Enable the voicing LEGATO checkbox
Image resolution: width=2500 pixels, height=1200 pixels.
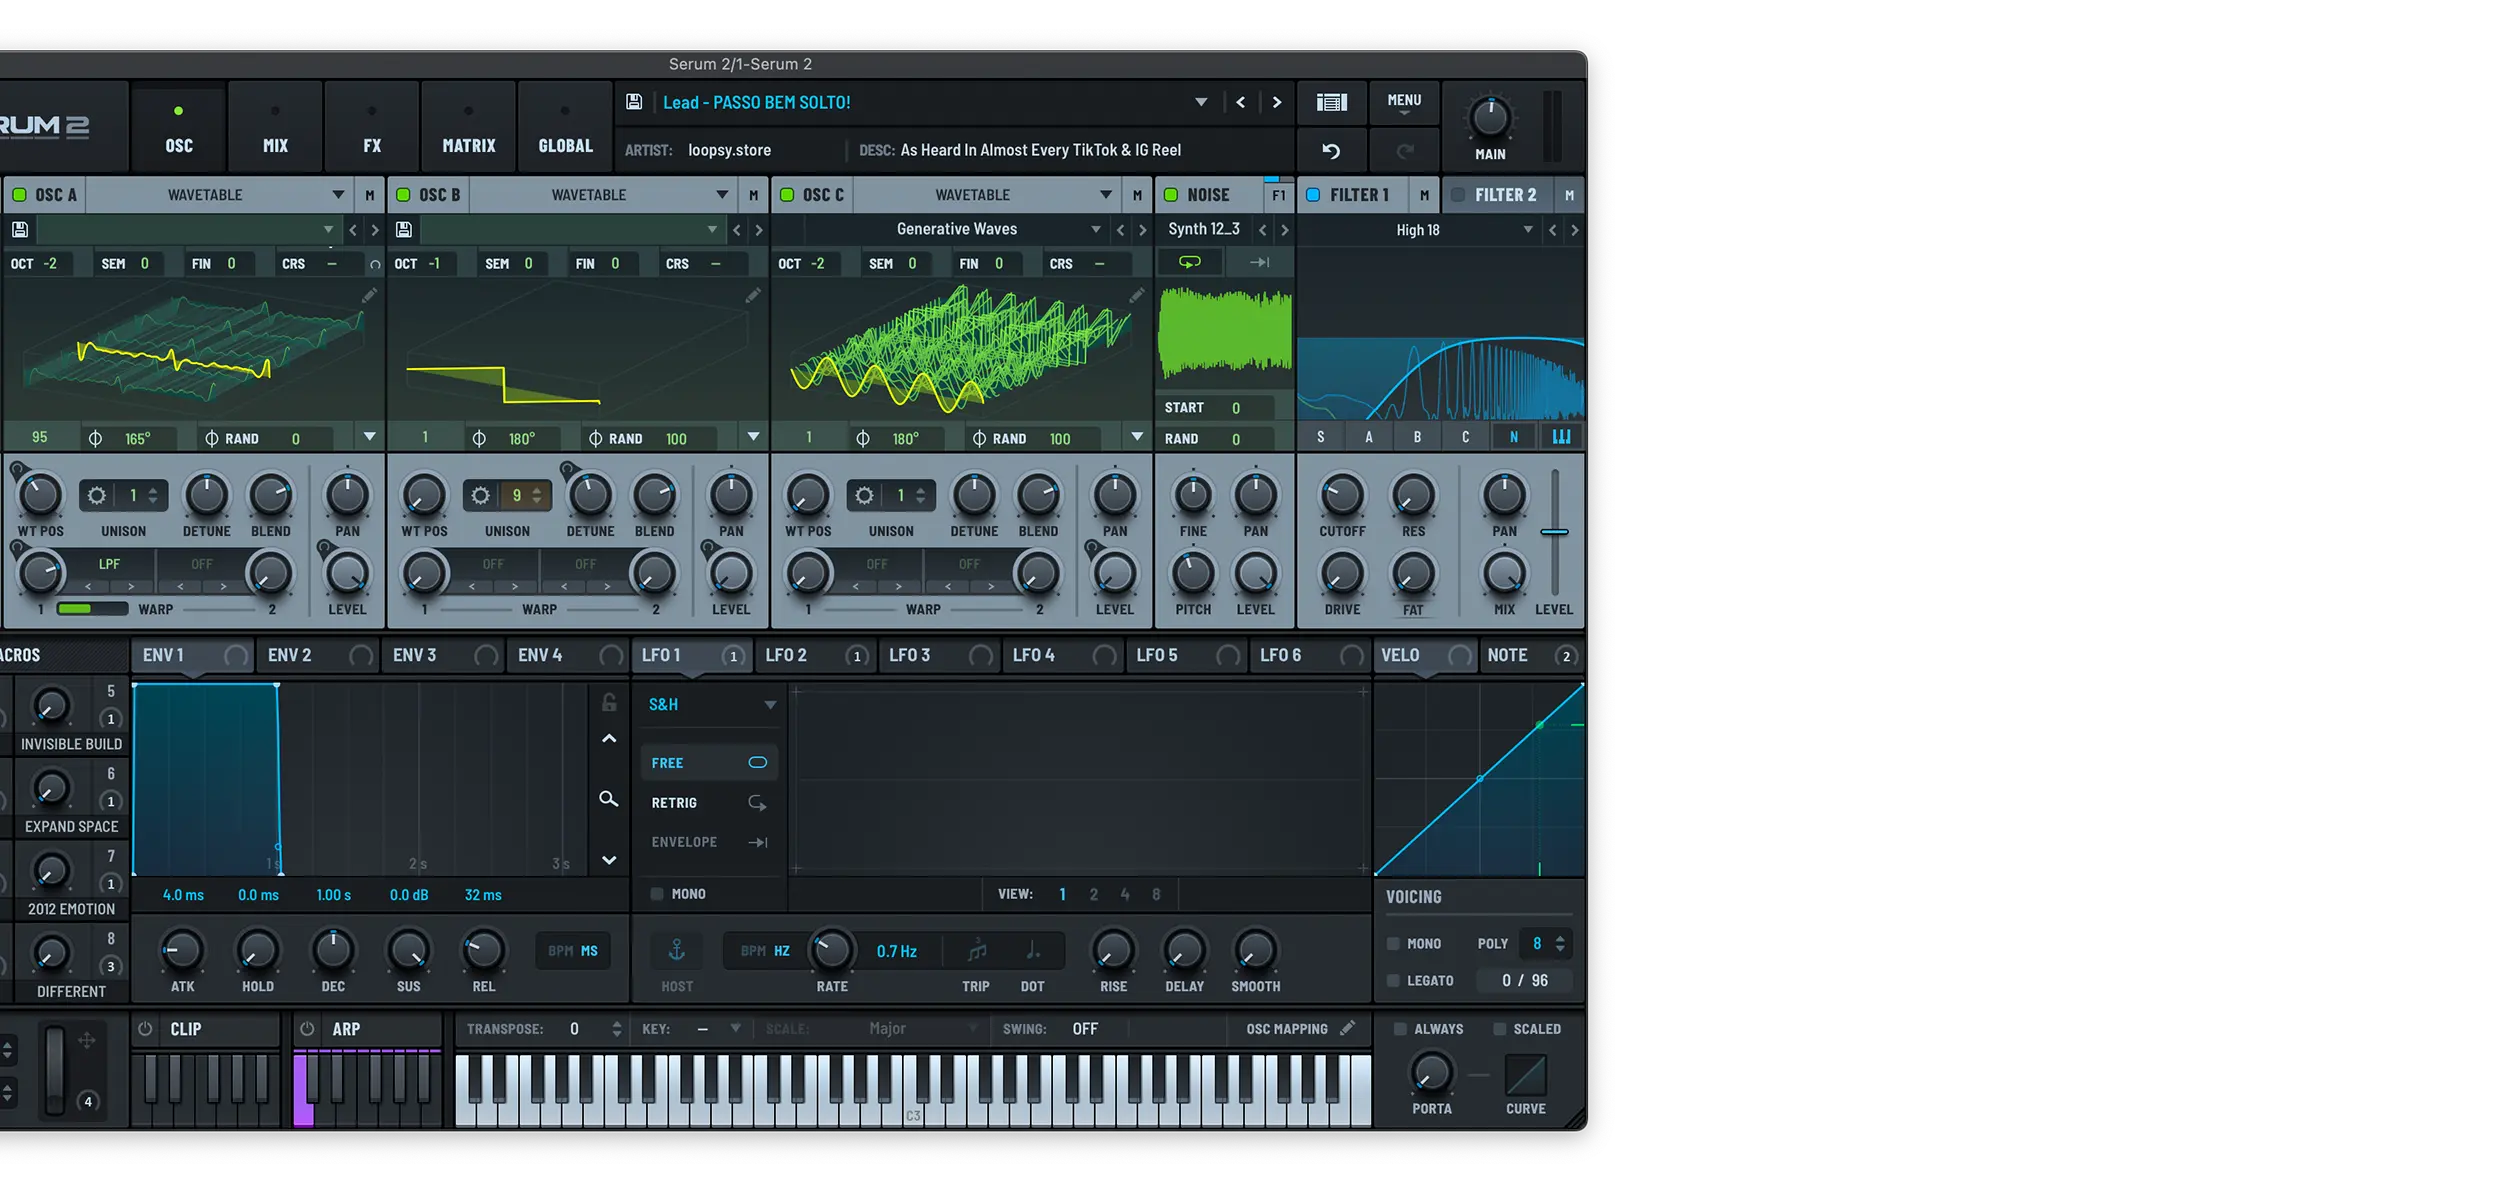pos(1393,981)
